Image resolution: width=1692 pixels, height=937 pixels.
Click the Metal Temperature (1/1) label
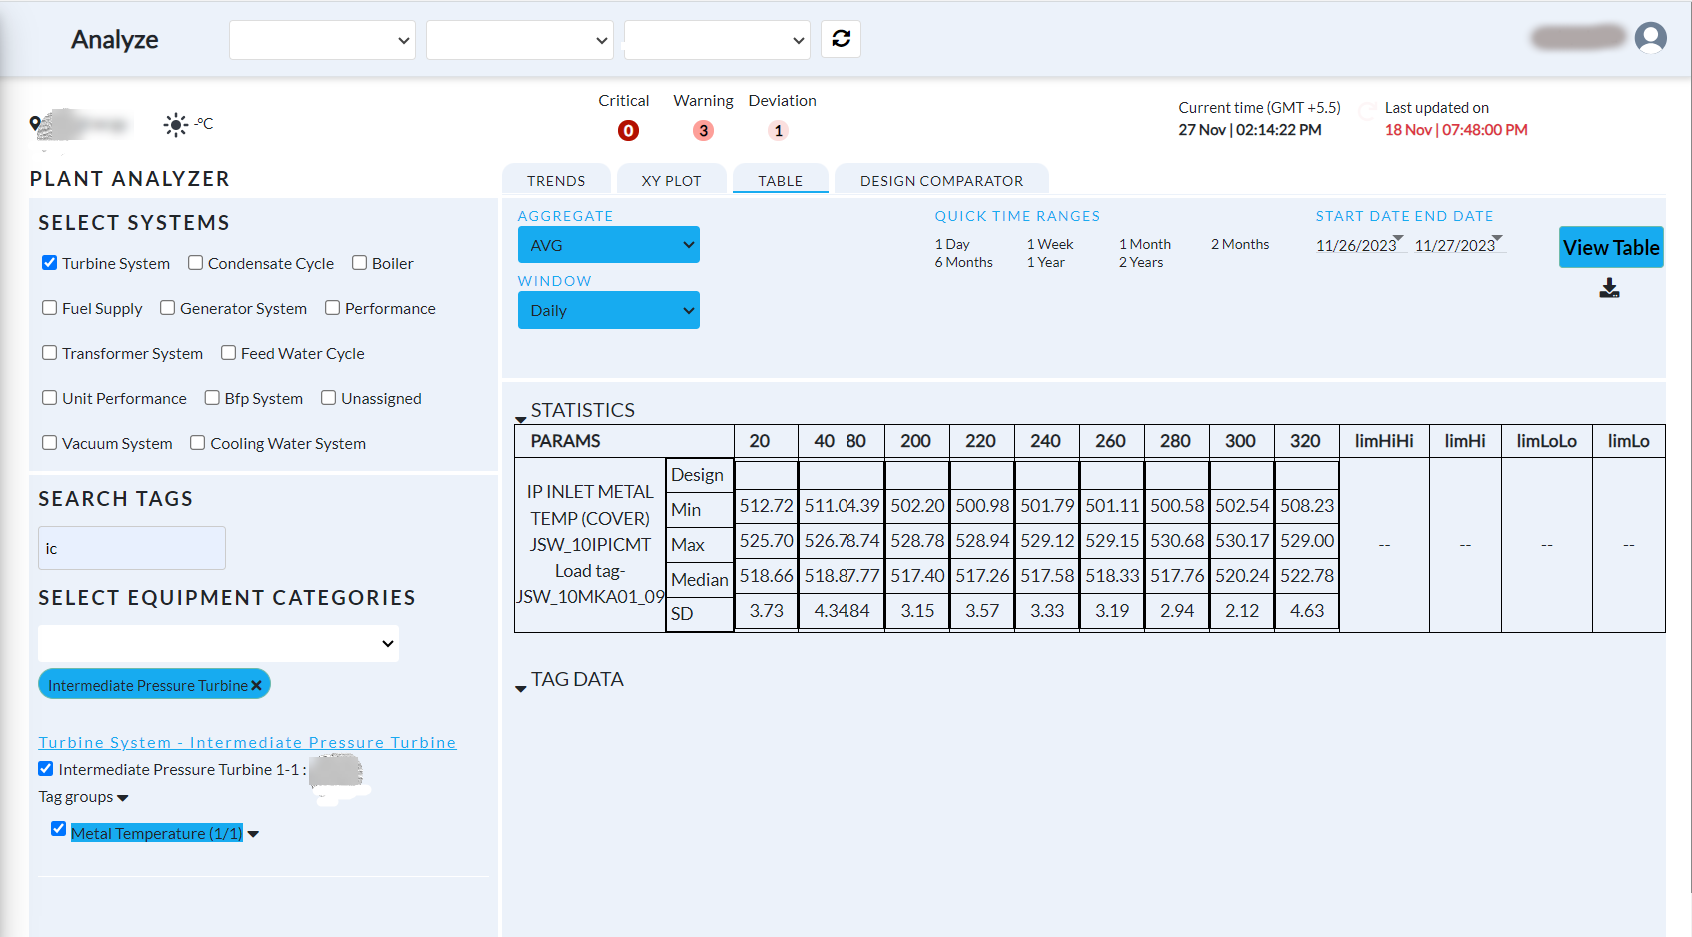point(157,833)
